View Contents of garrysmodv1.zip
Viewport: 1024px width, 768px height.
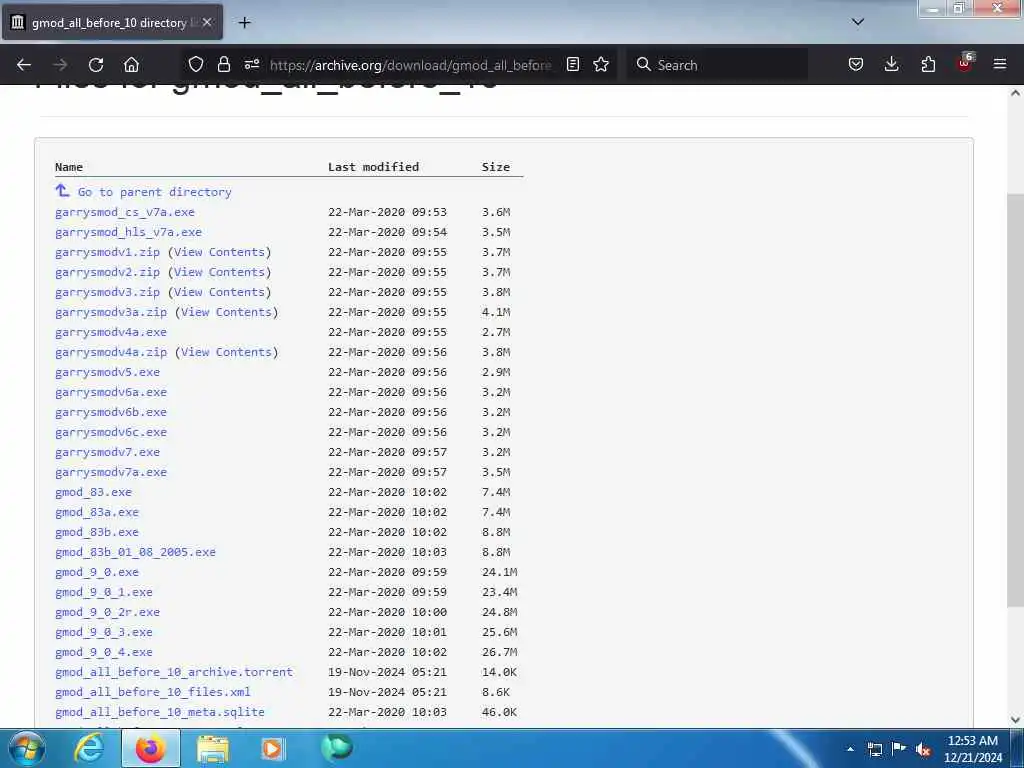pos(219,252)
